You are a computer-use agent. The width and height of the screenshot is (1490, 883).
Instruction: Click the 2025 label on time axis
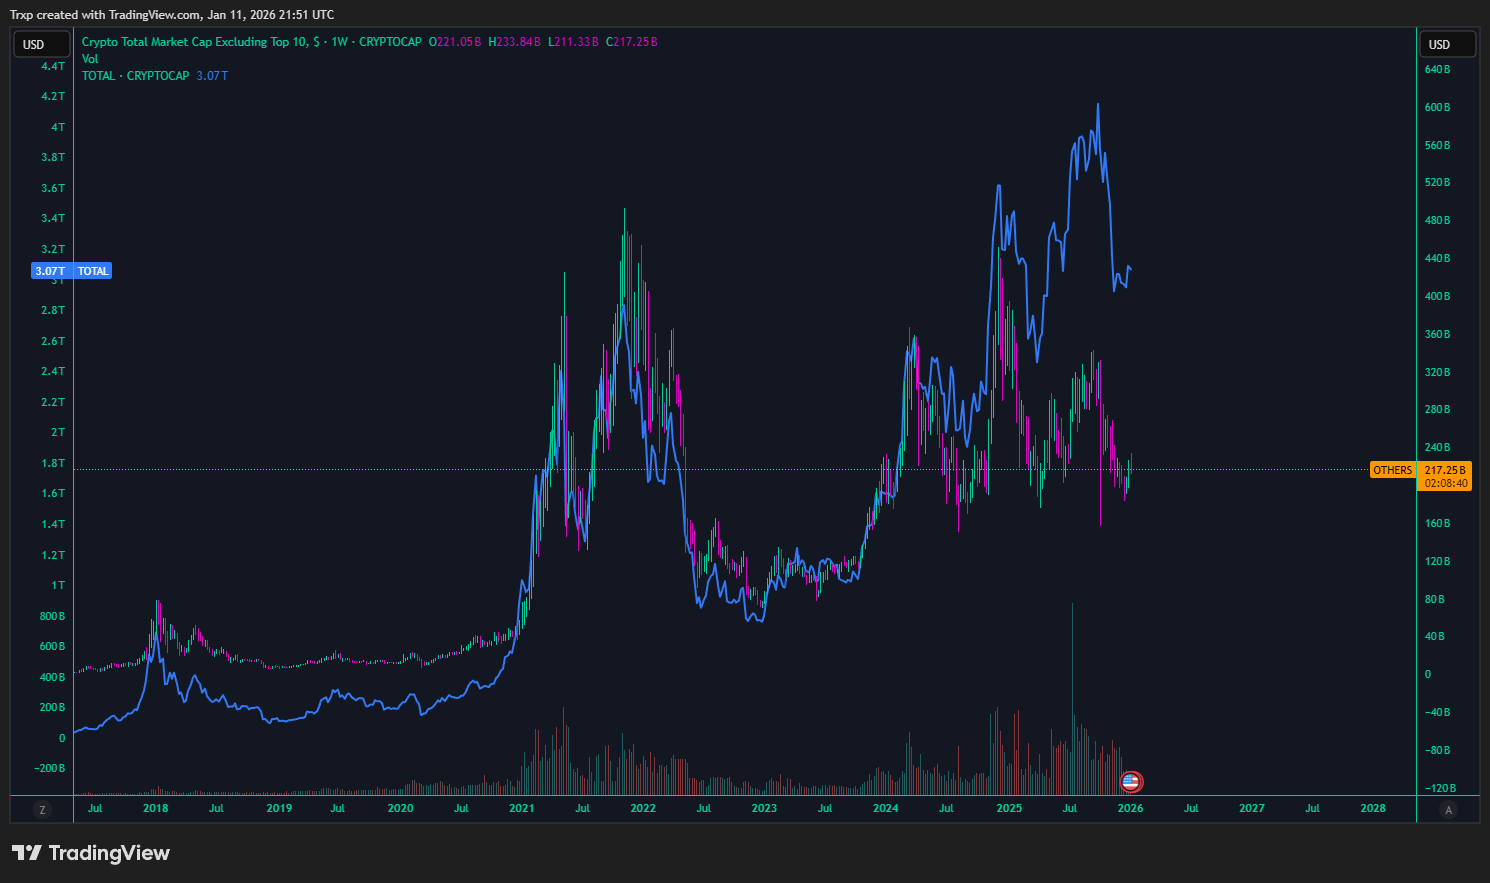pos(1009,808)
